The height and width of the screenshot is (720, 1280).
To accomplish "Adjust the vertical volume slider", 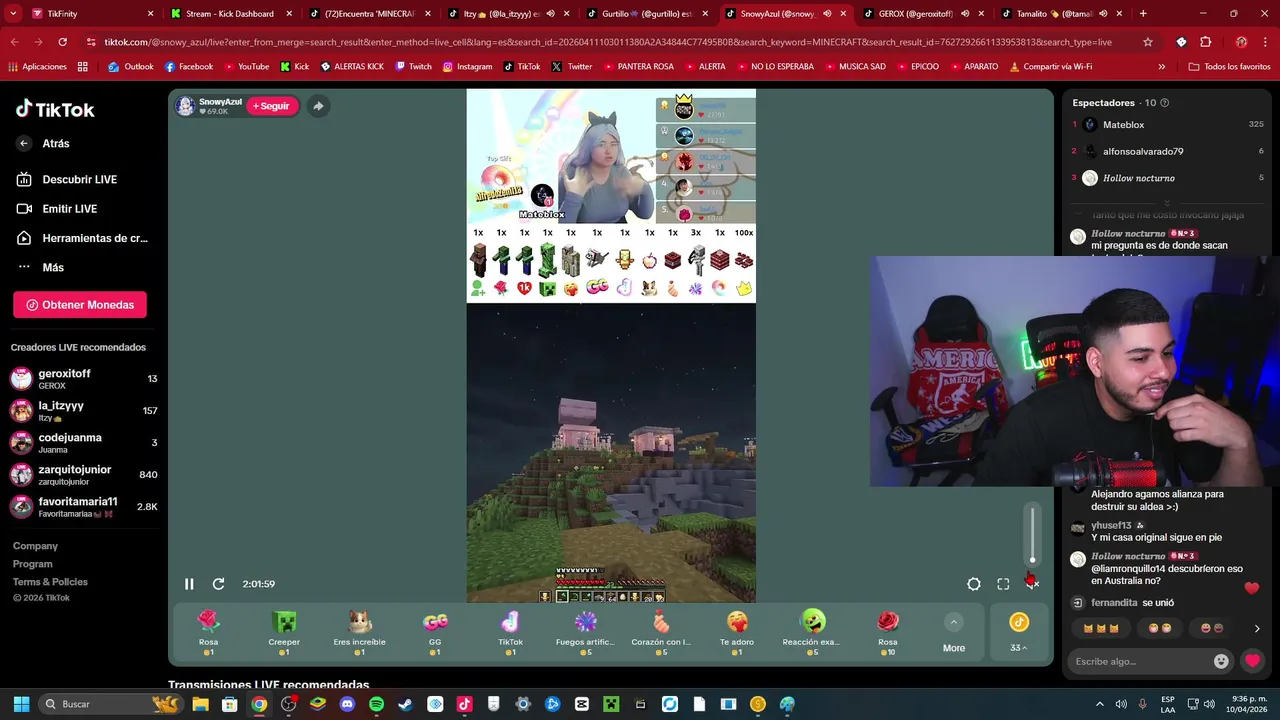I will [x=1033, y=535].
